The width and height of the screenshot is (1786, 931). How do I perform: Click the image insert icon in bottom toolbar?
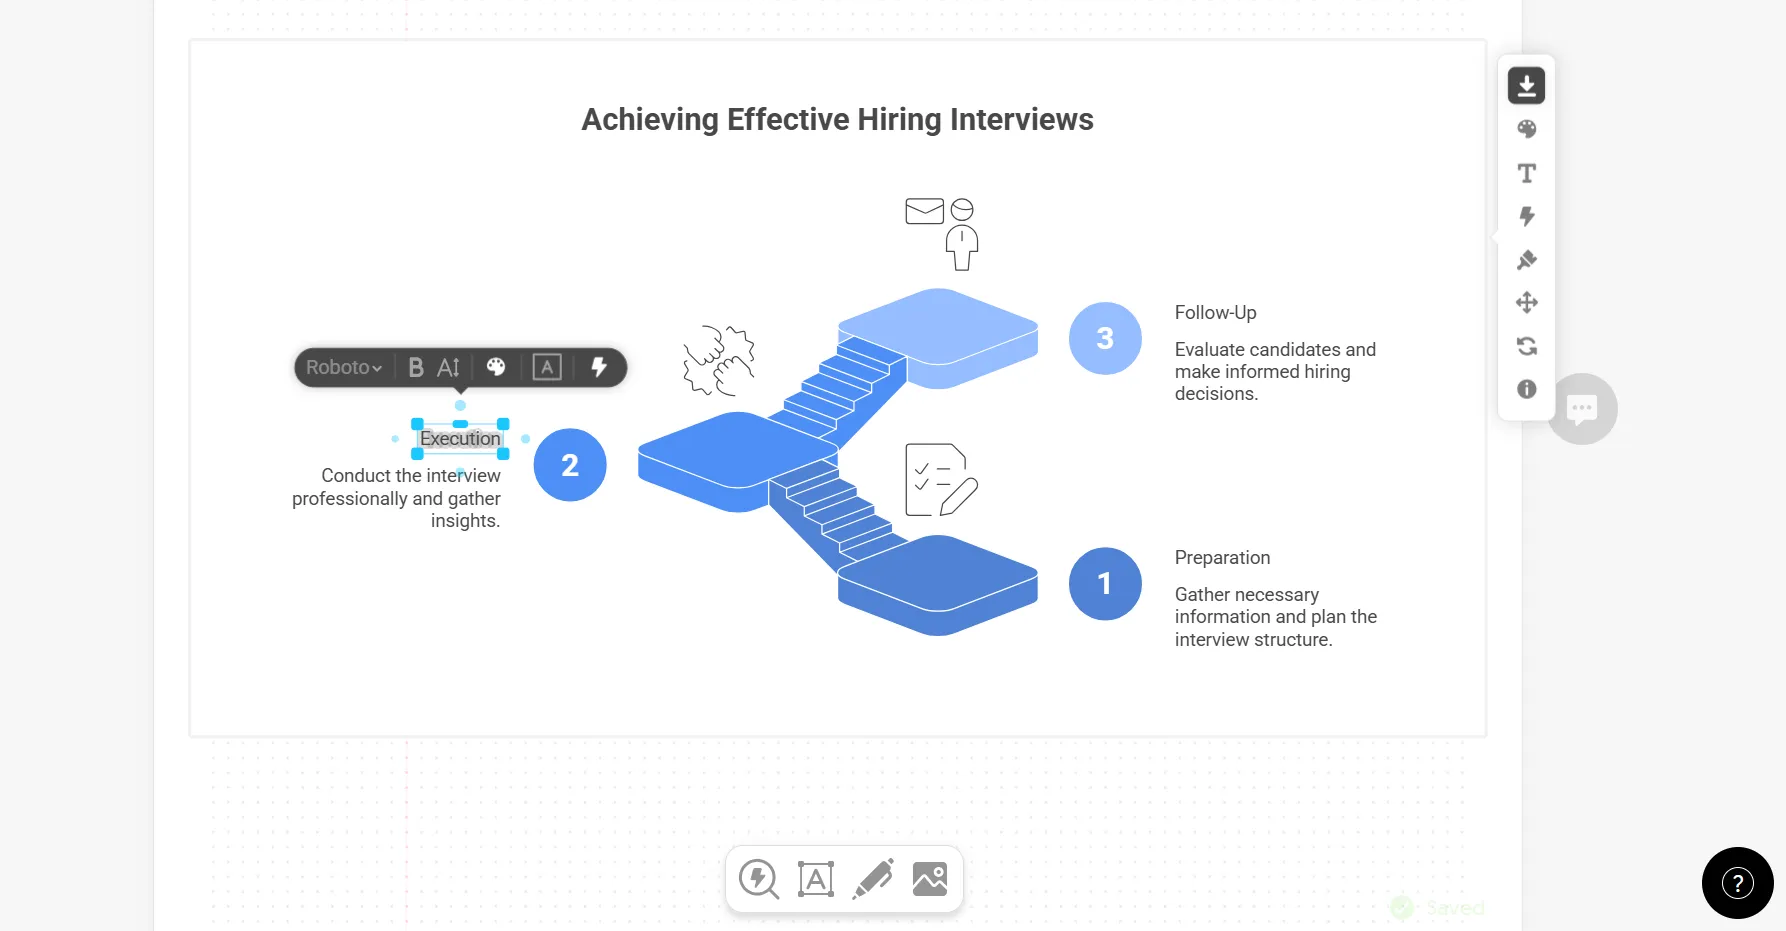pos(930,879)
